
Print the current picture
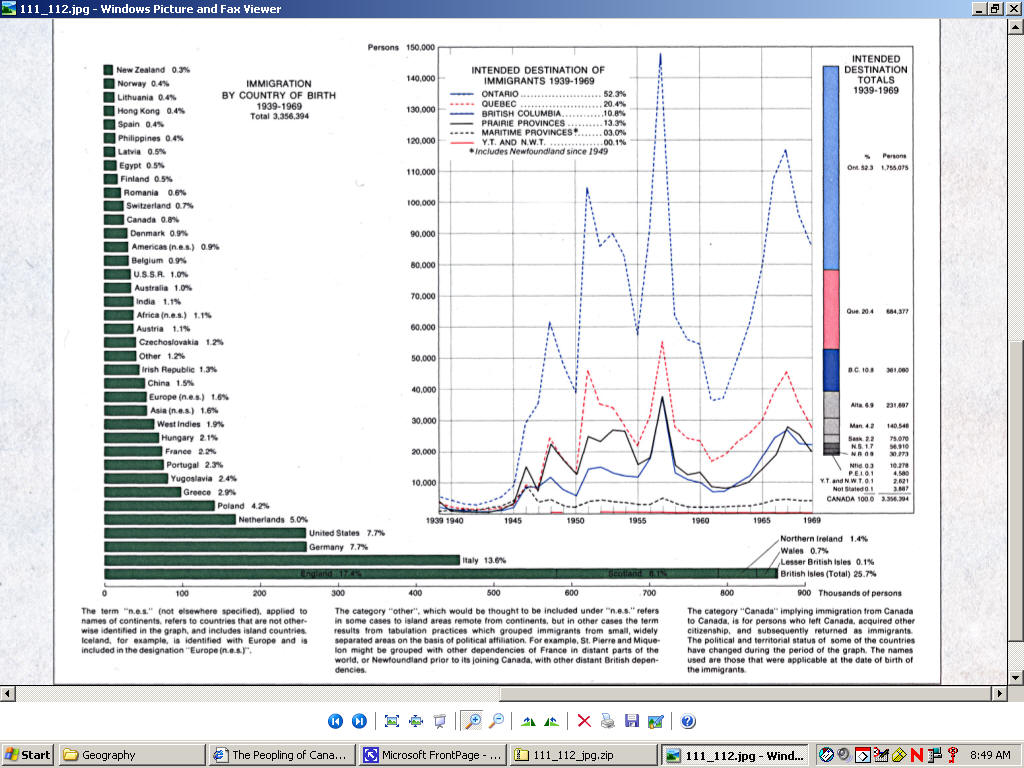click(x=607, y=721)
